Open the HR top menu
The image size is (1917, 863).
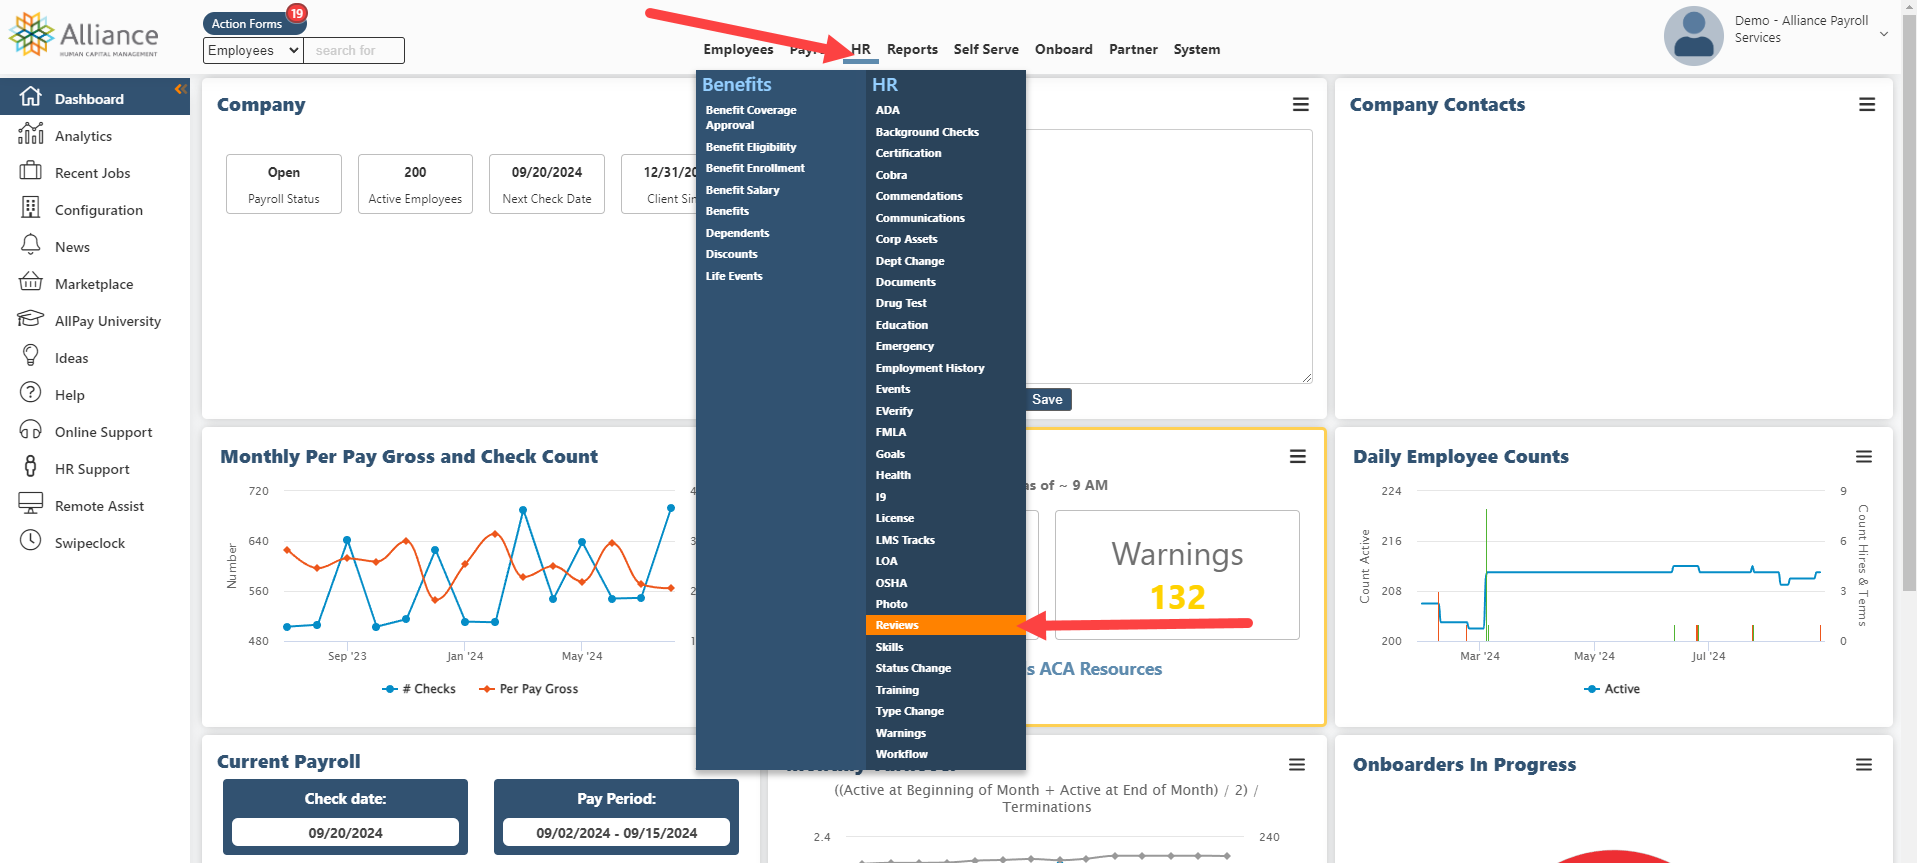coord(861,49)
